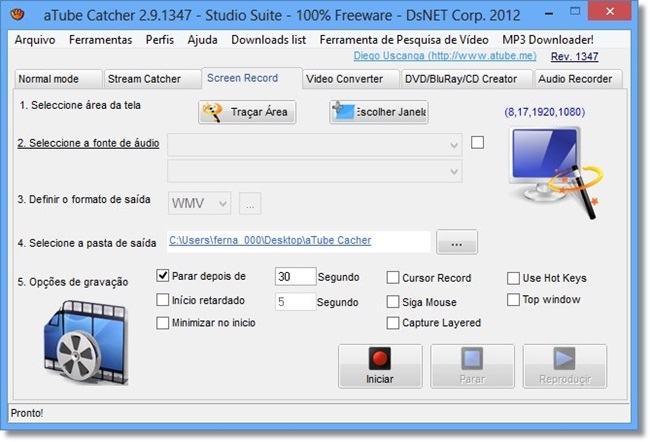Switch to the Video Converter tab

click(x=351, y=79)
